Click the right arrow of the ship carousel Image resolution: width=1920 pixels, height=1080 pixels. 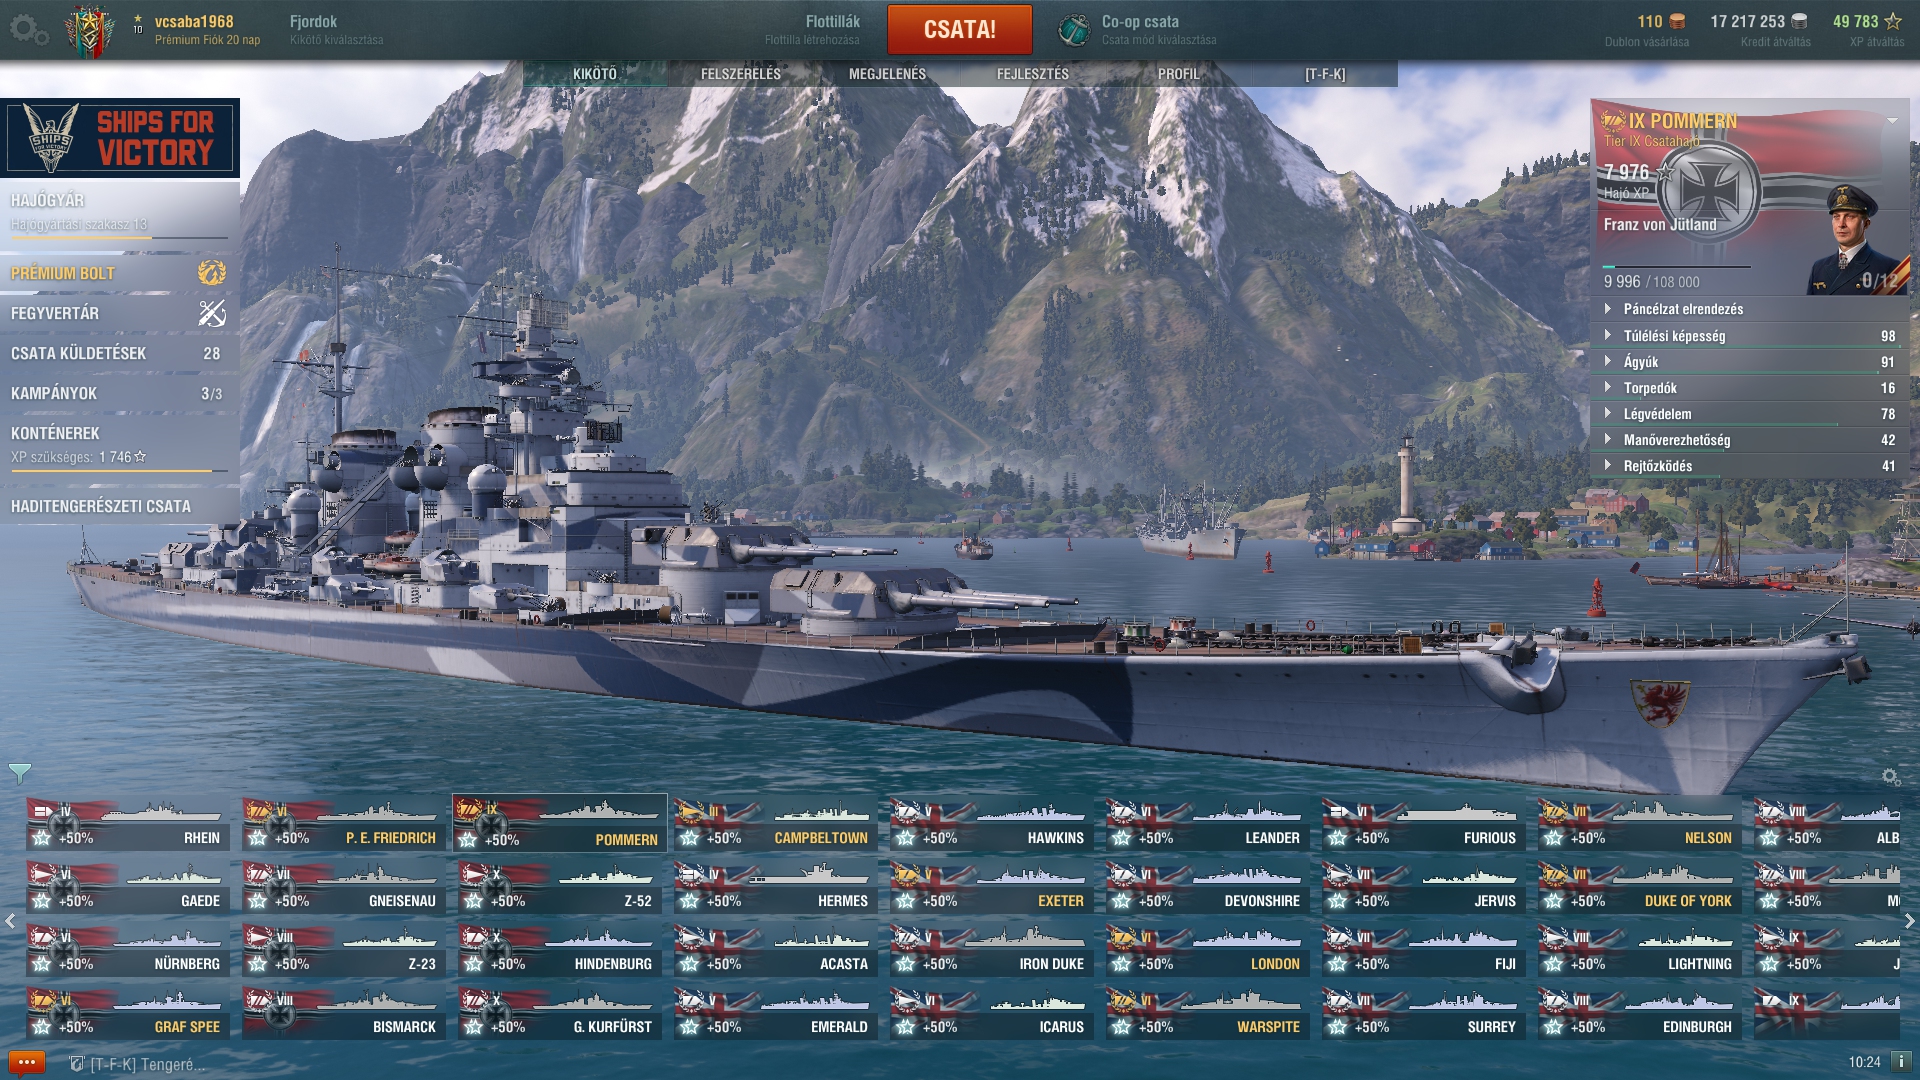pyautogui.click(x=1909, y=921)
